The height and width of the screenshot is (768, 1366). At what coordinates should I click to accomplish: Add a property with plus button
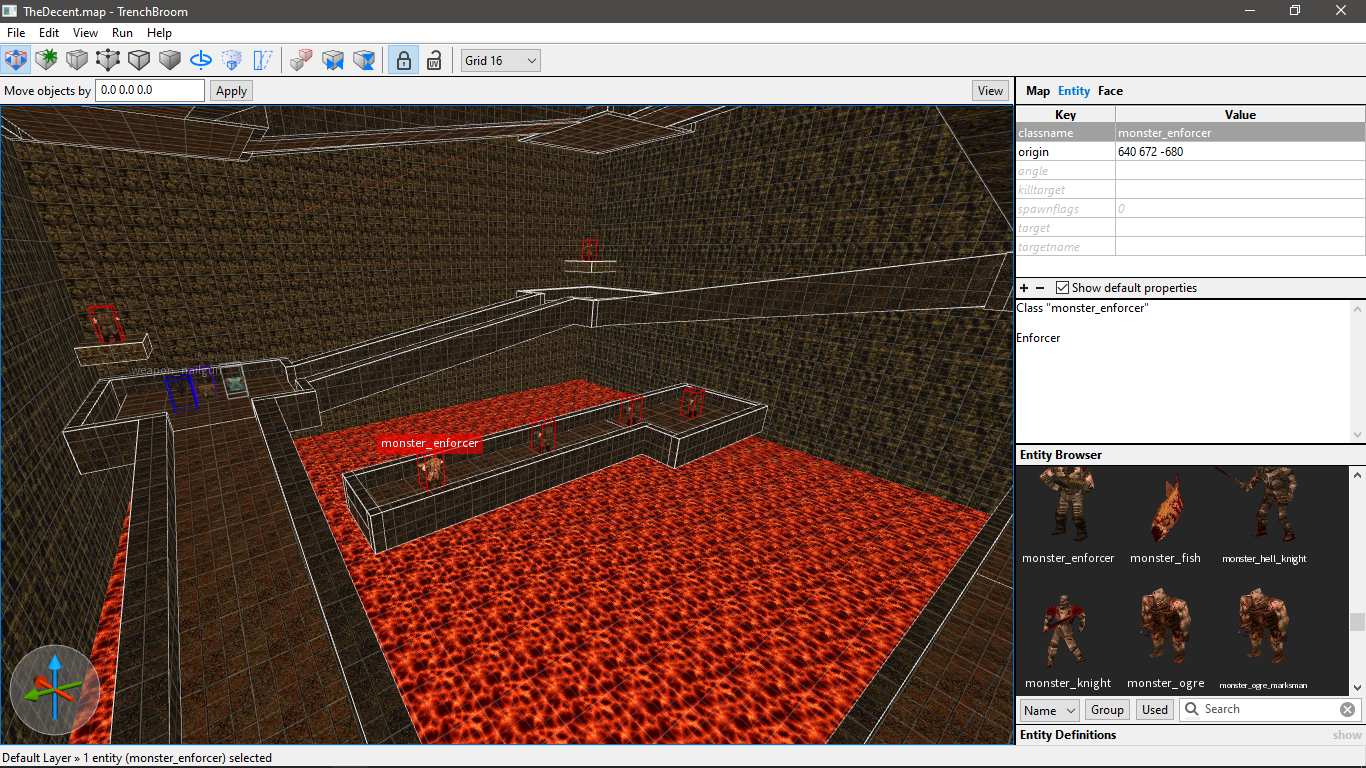tap(1024, 288)
